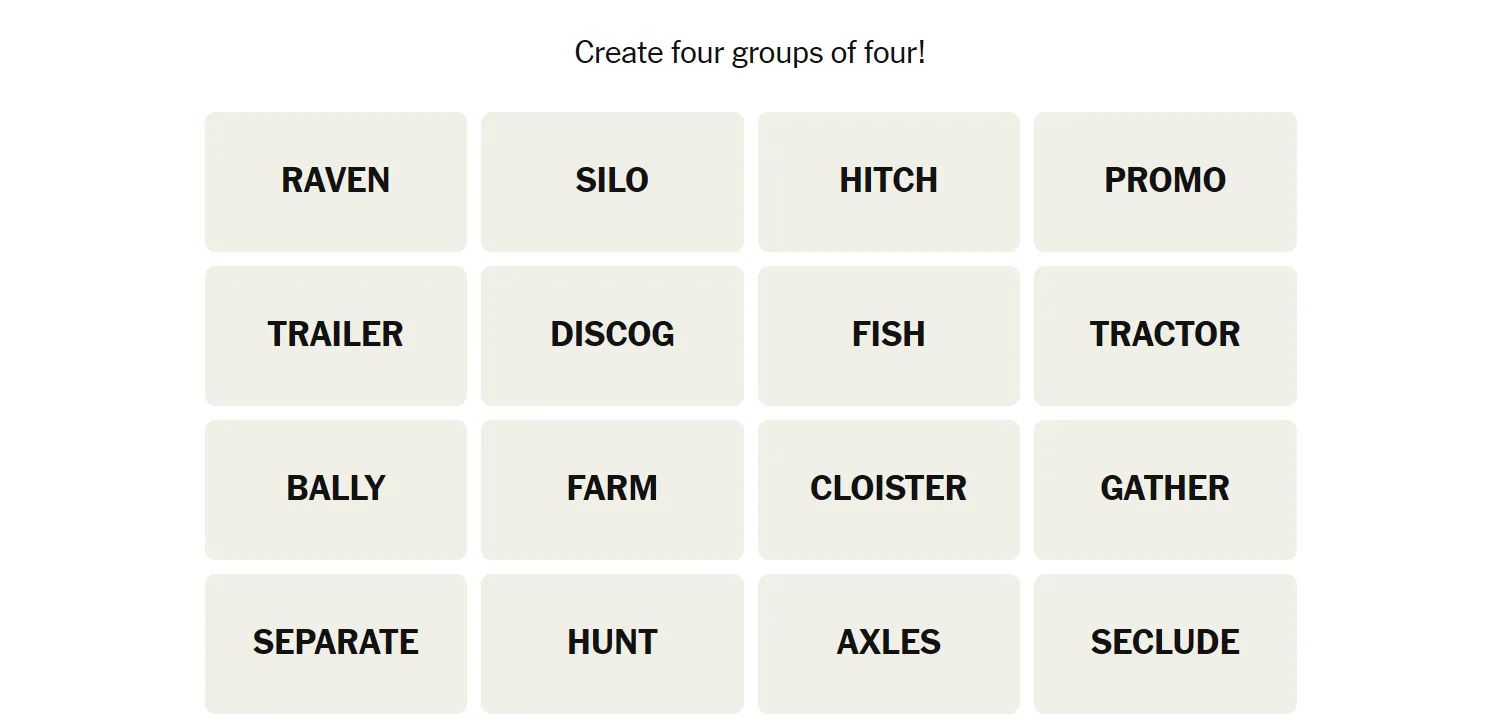The image size is (1500, 726).
Task: Click the SEPARATE word tile
Action: (x=336, y=643)
